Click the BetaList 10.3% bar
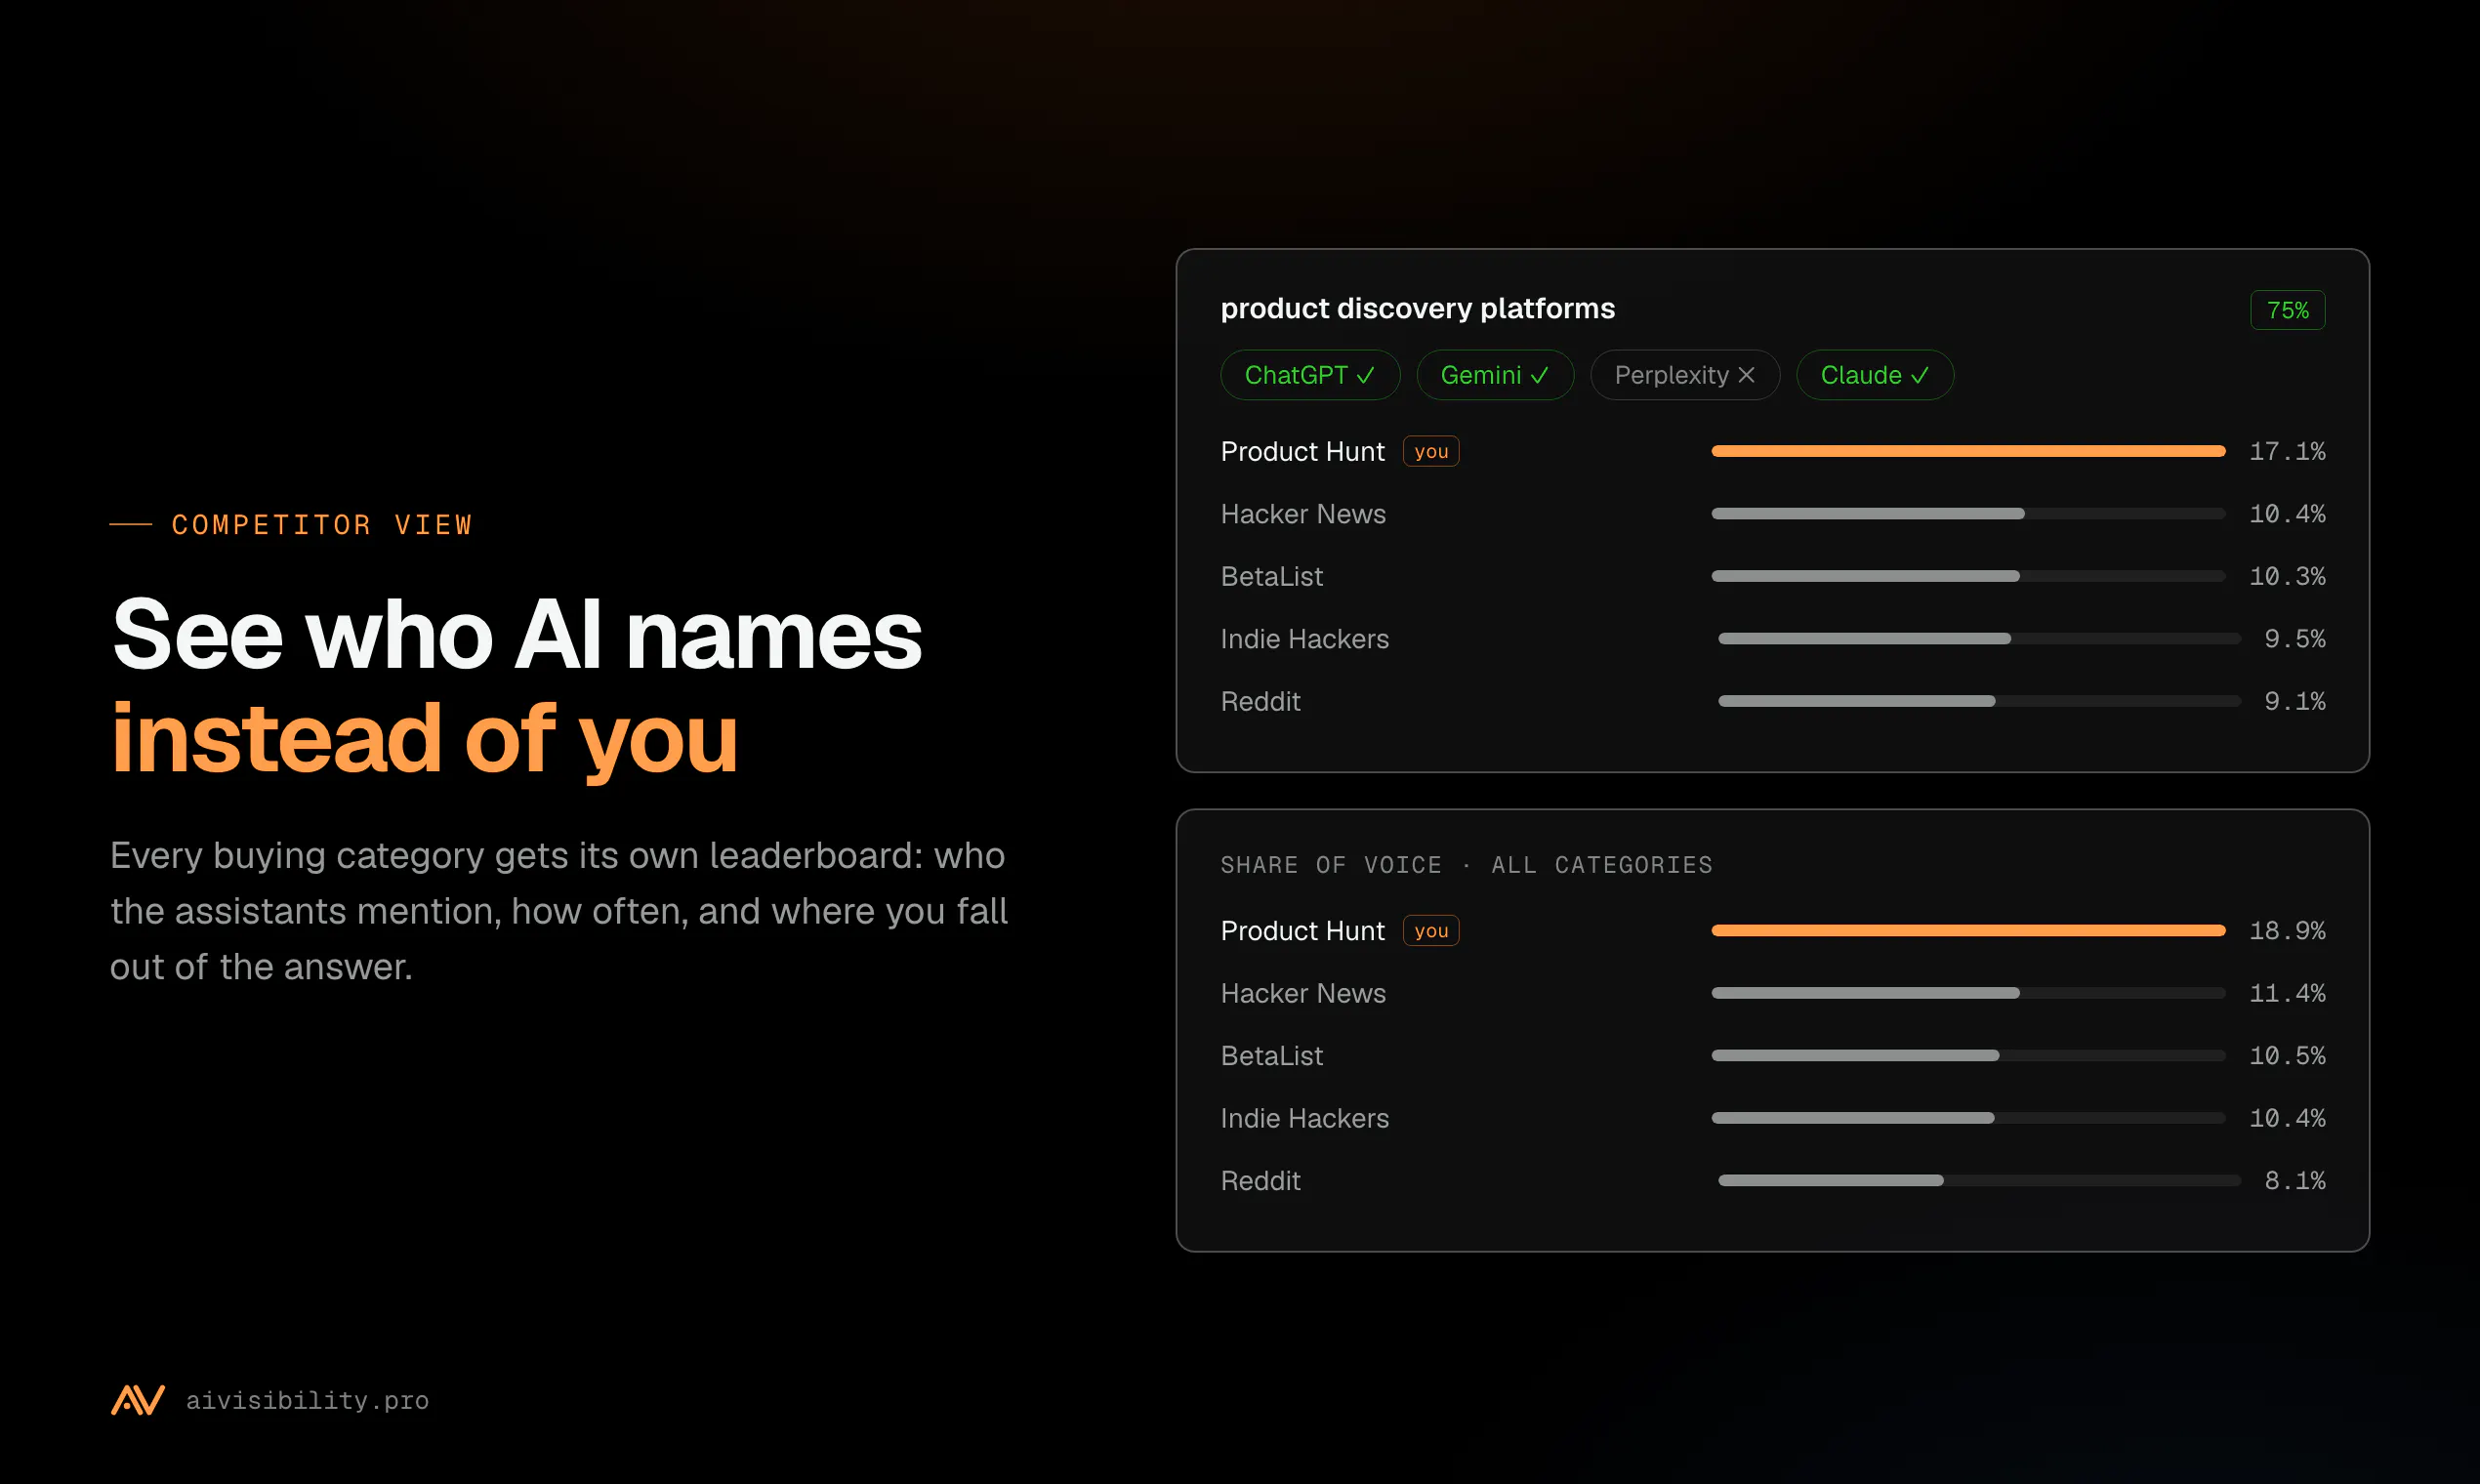The image size is (2480, 1484). click(1968, 577)
